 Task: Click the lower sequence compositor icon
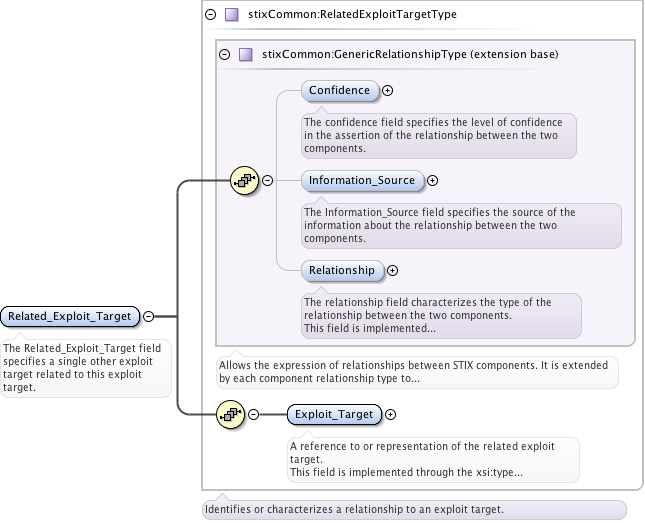pyautogui.click(x=230, y=414)
